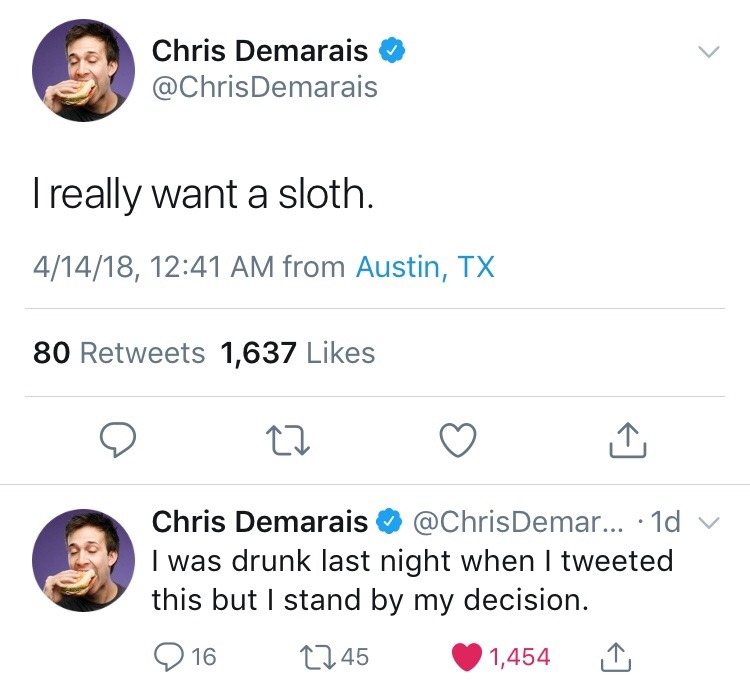The width and height of the screenshot is (750, 685).
Task: Share the main sloth tweet
Action: pos(628,439)
